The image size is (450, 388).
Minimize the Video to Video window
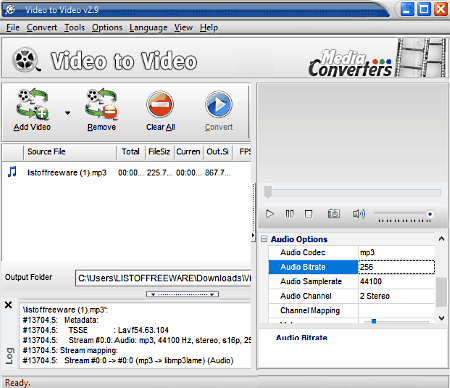(407, 9)
